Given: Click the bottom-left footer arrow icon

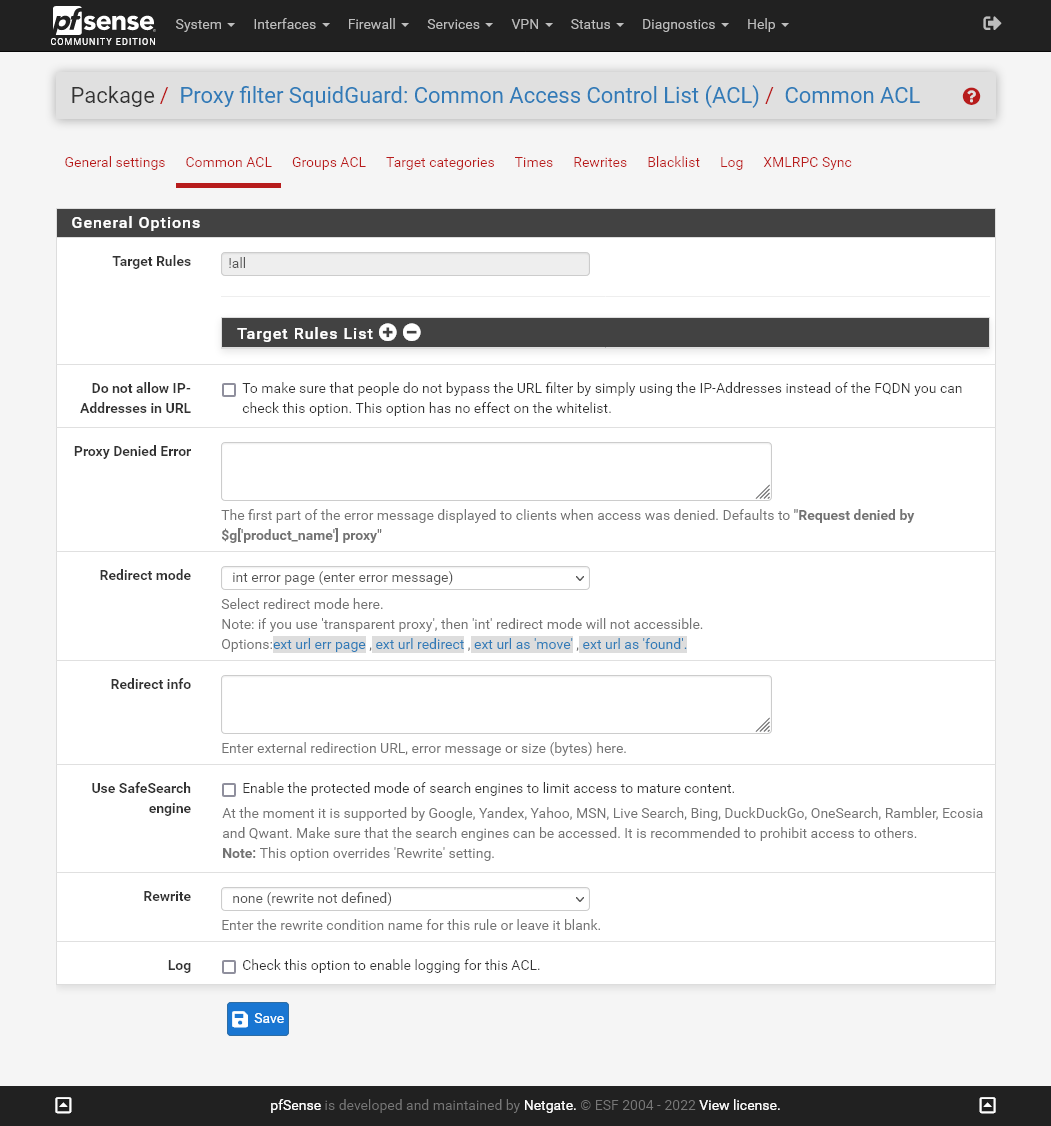Looking at the screenshot, I should point(63,1105).
